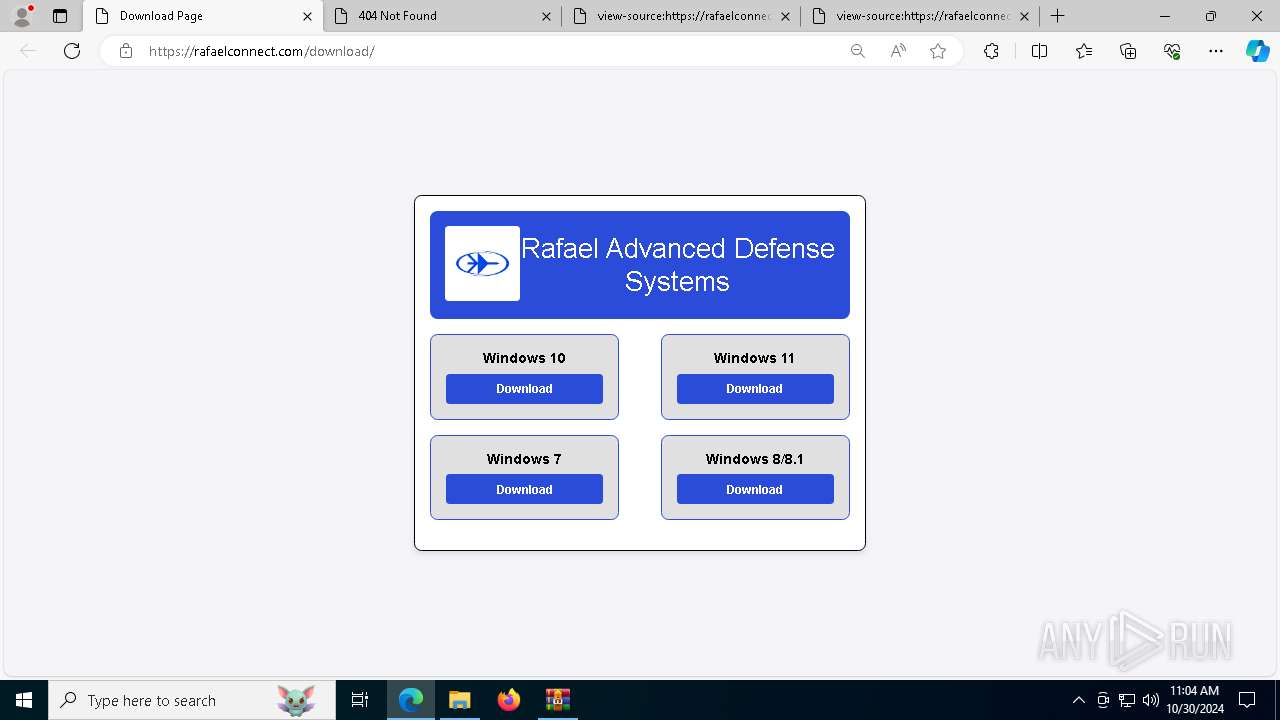Open the tab actions menu icon
Screen dimensions: 1280x720
tap(60, 16)
